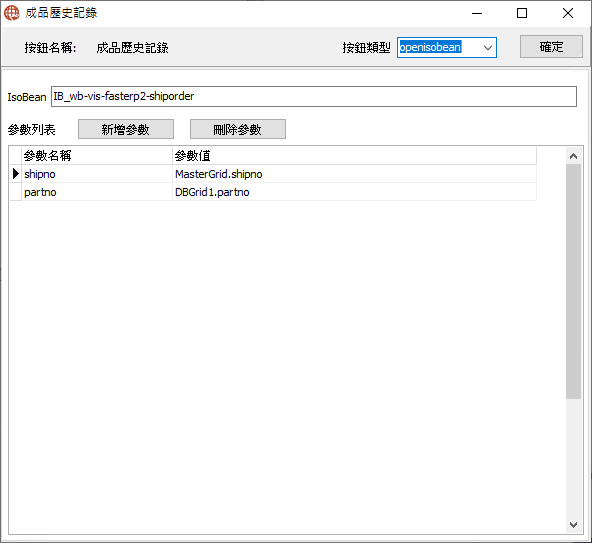
Task: Select the shipno parameter name cell
Action: [97, 174]
